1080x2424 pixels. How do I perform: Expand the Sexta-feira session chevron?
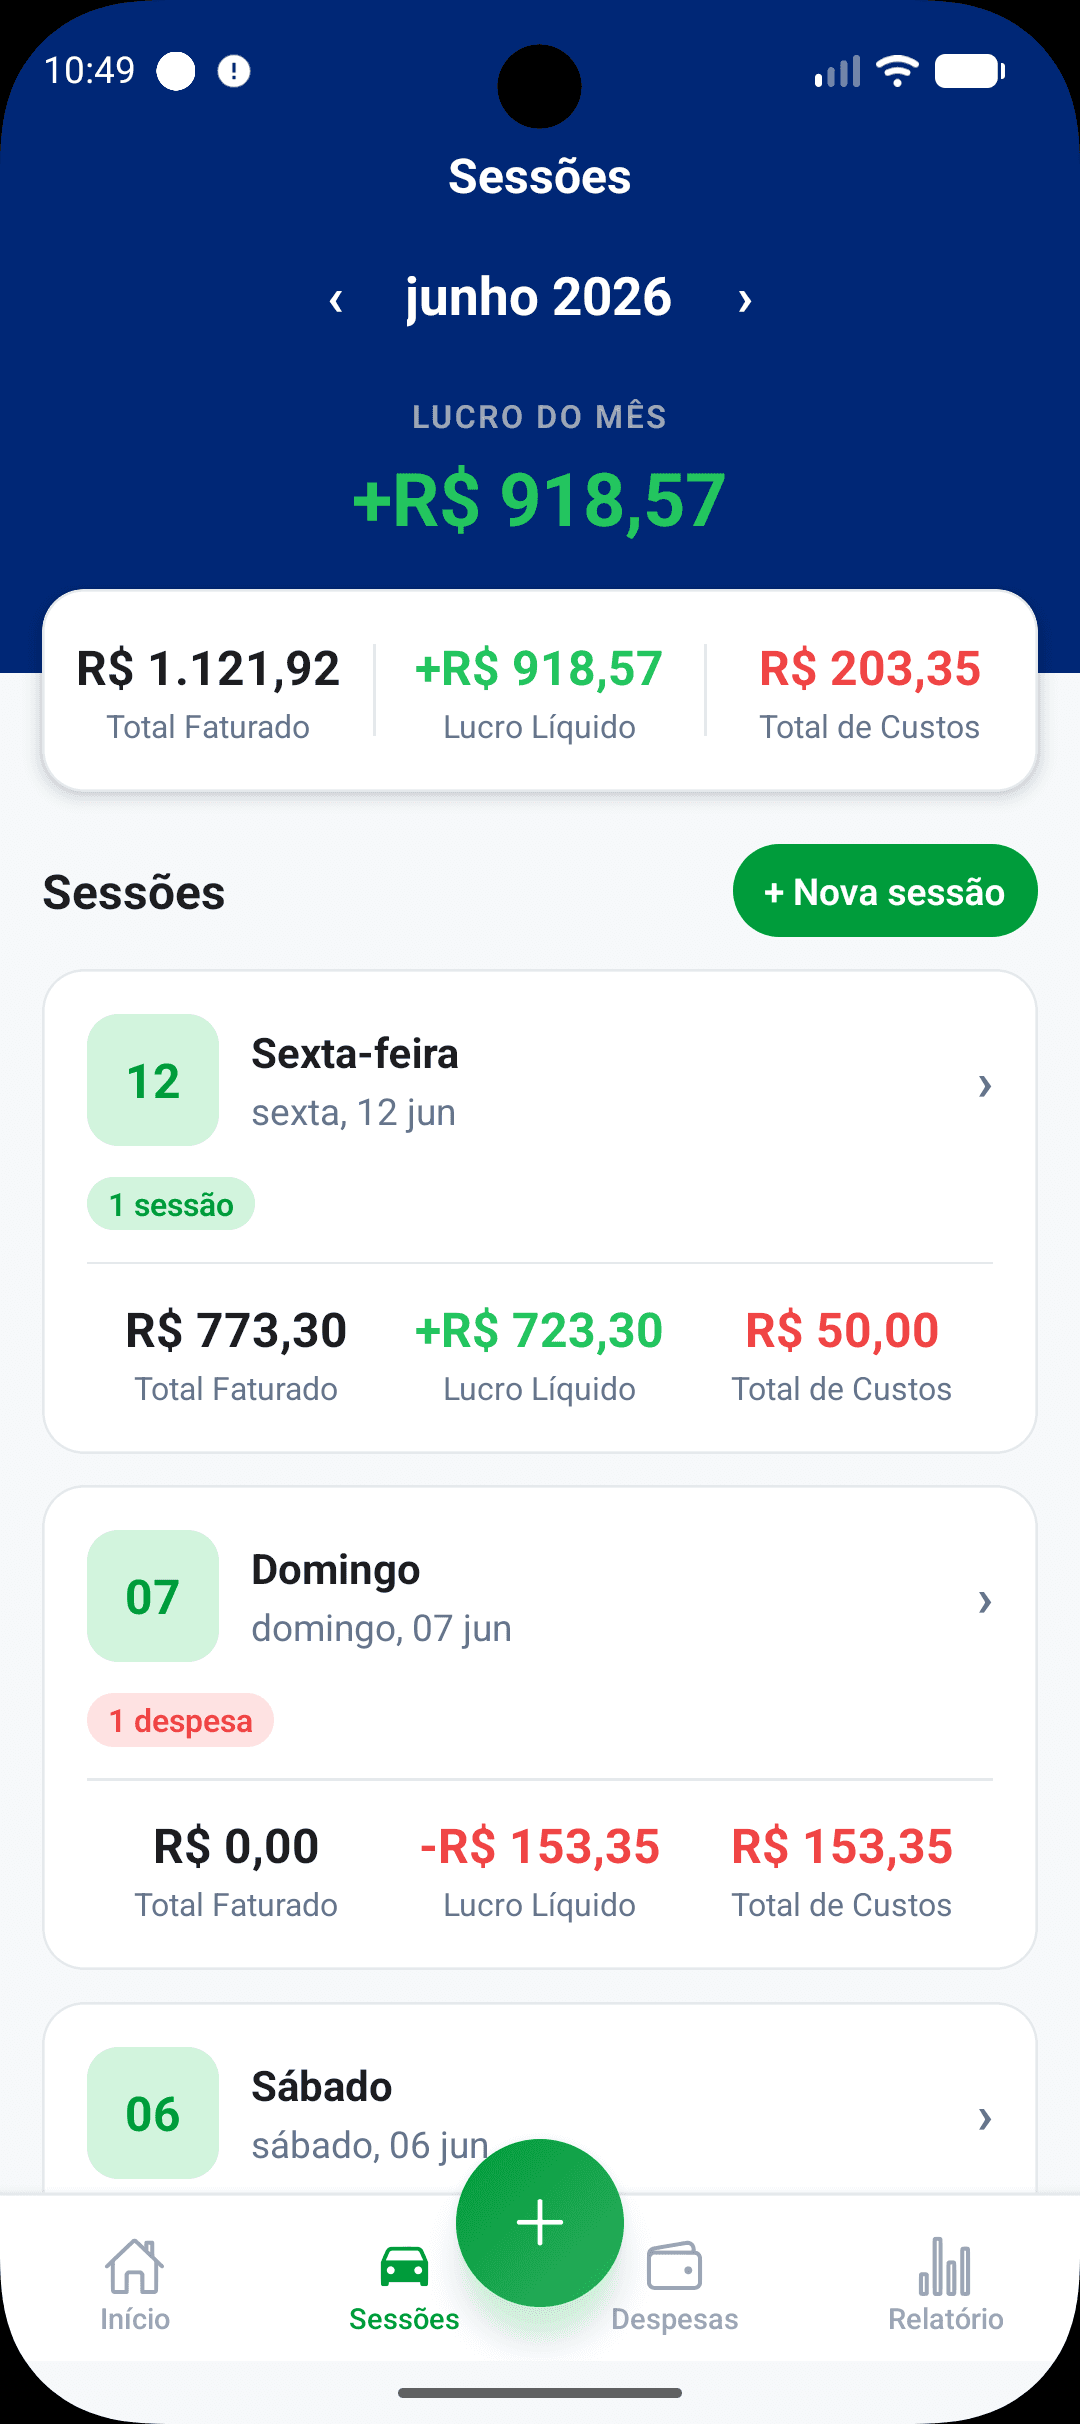tap(985, 1085)
